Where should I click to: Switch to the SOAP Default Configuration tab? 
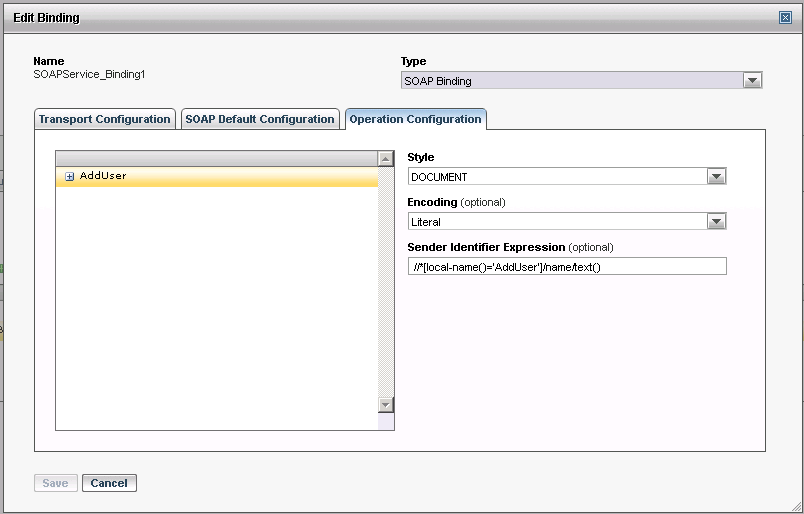(260, 119)
